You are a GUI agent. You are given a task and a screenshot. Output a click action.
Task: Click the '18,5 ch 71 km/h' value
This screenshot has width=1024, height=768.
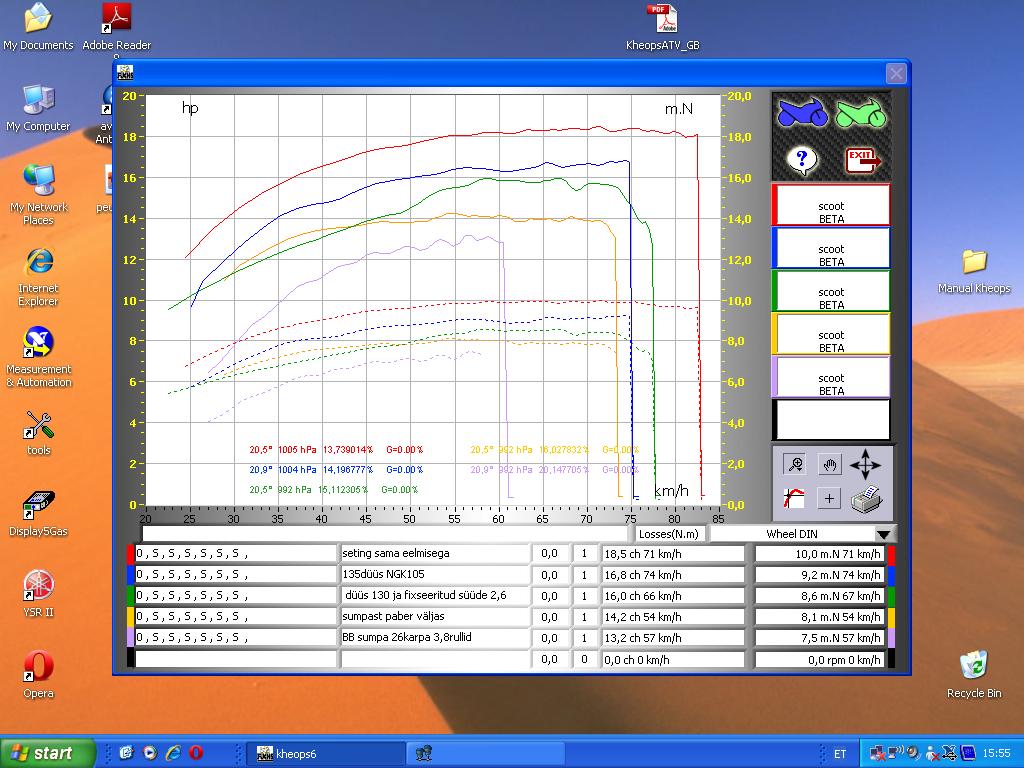click(x=673, y=554)
